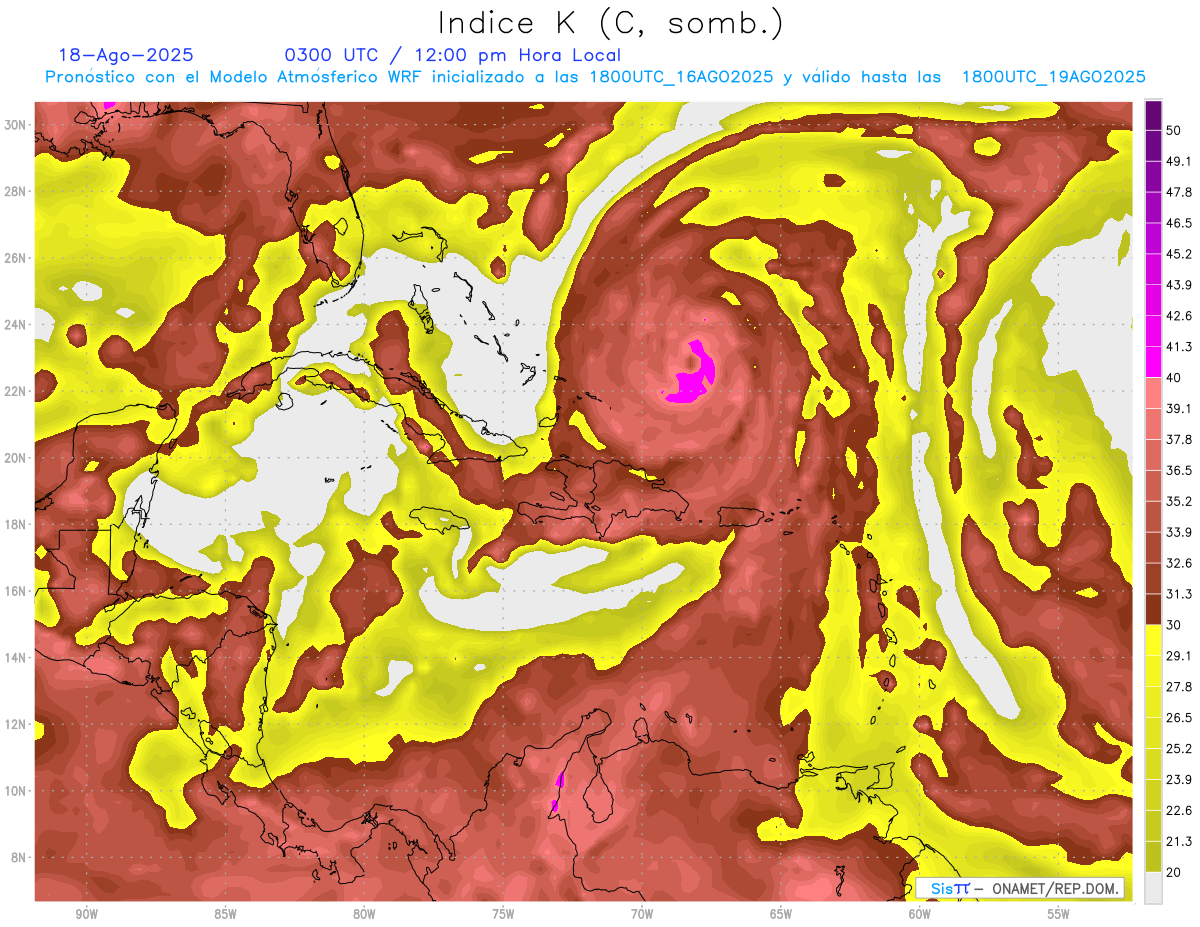Click the '33.9' colorbar value

tap(1179, 532)
